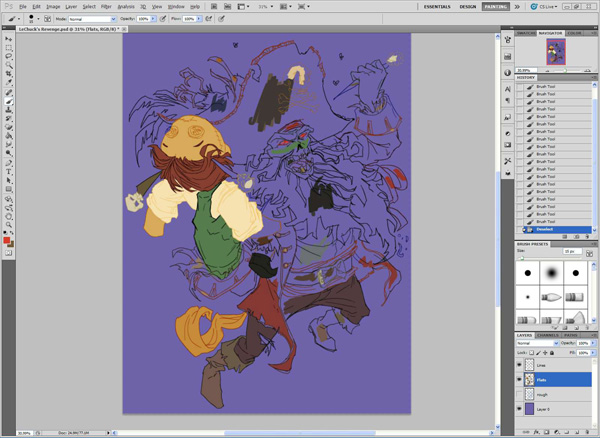Swap foreground and background colors
Image resolution: width=600 pixels, height=438 pixels.
12,232
